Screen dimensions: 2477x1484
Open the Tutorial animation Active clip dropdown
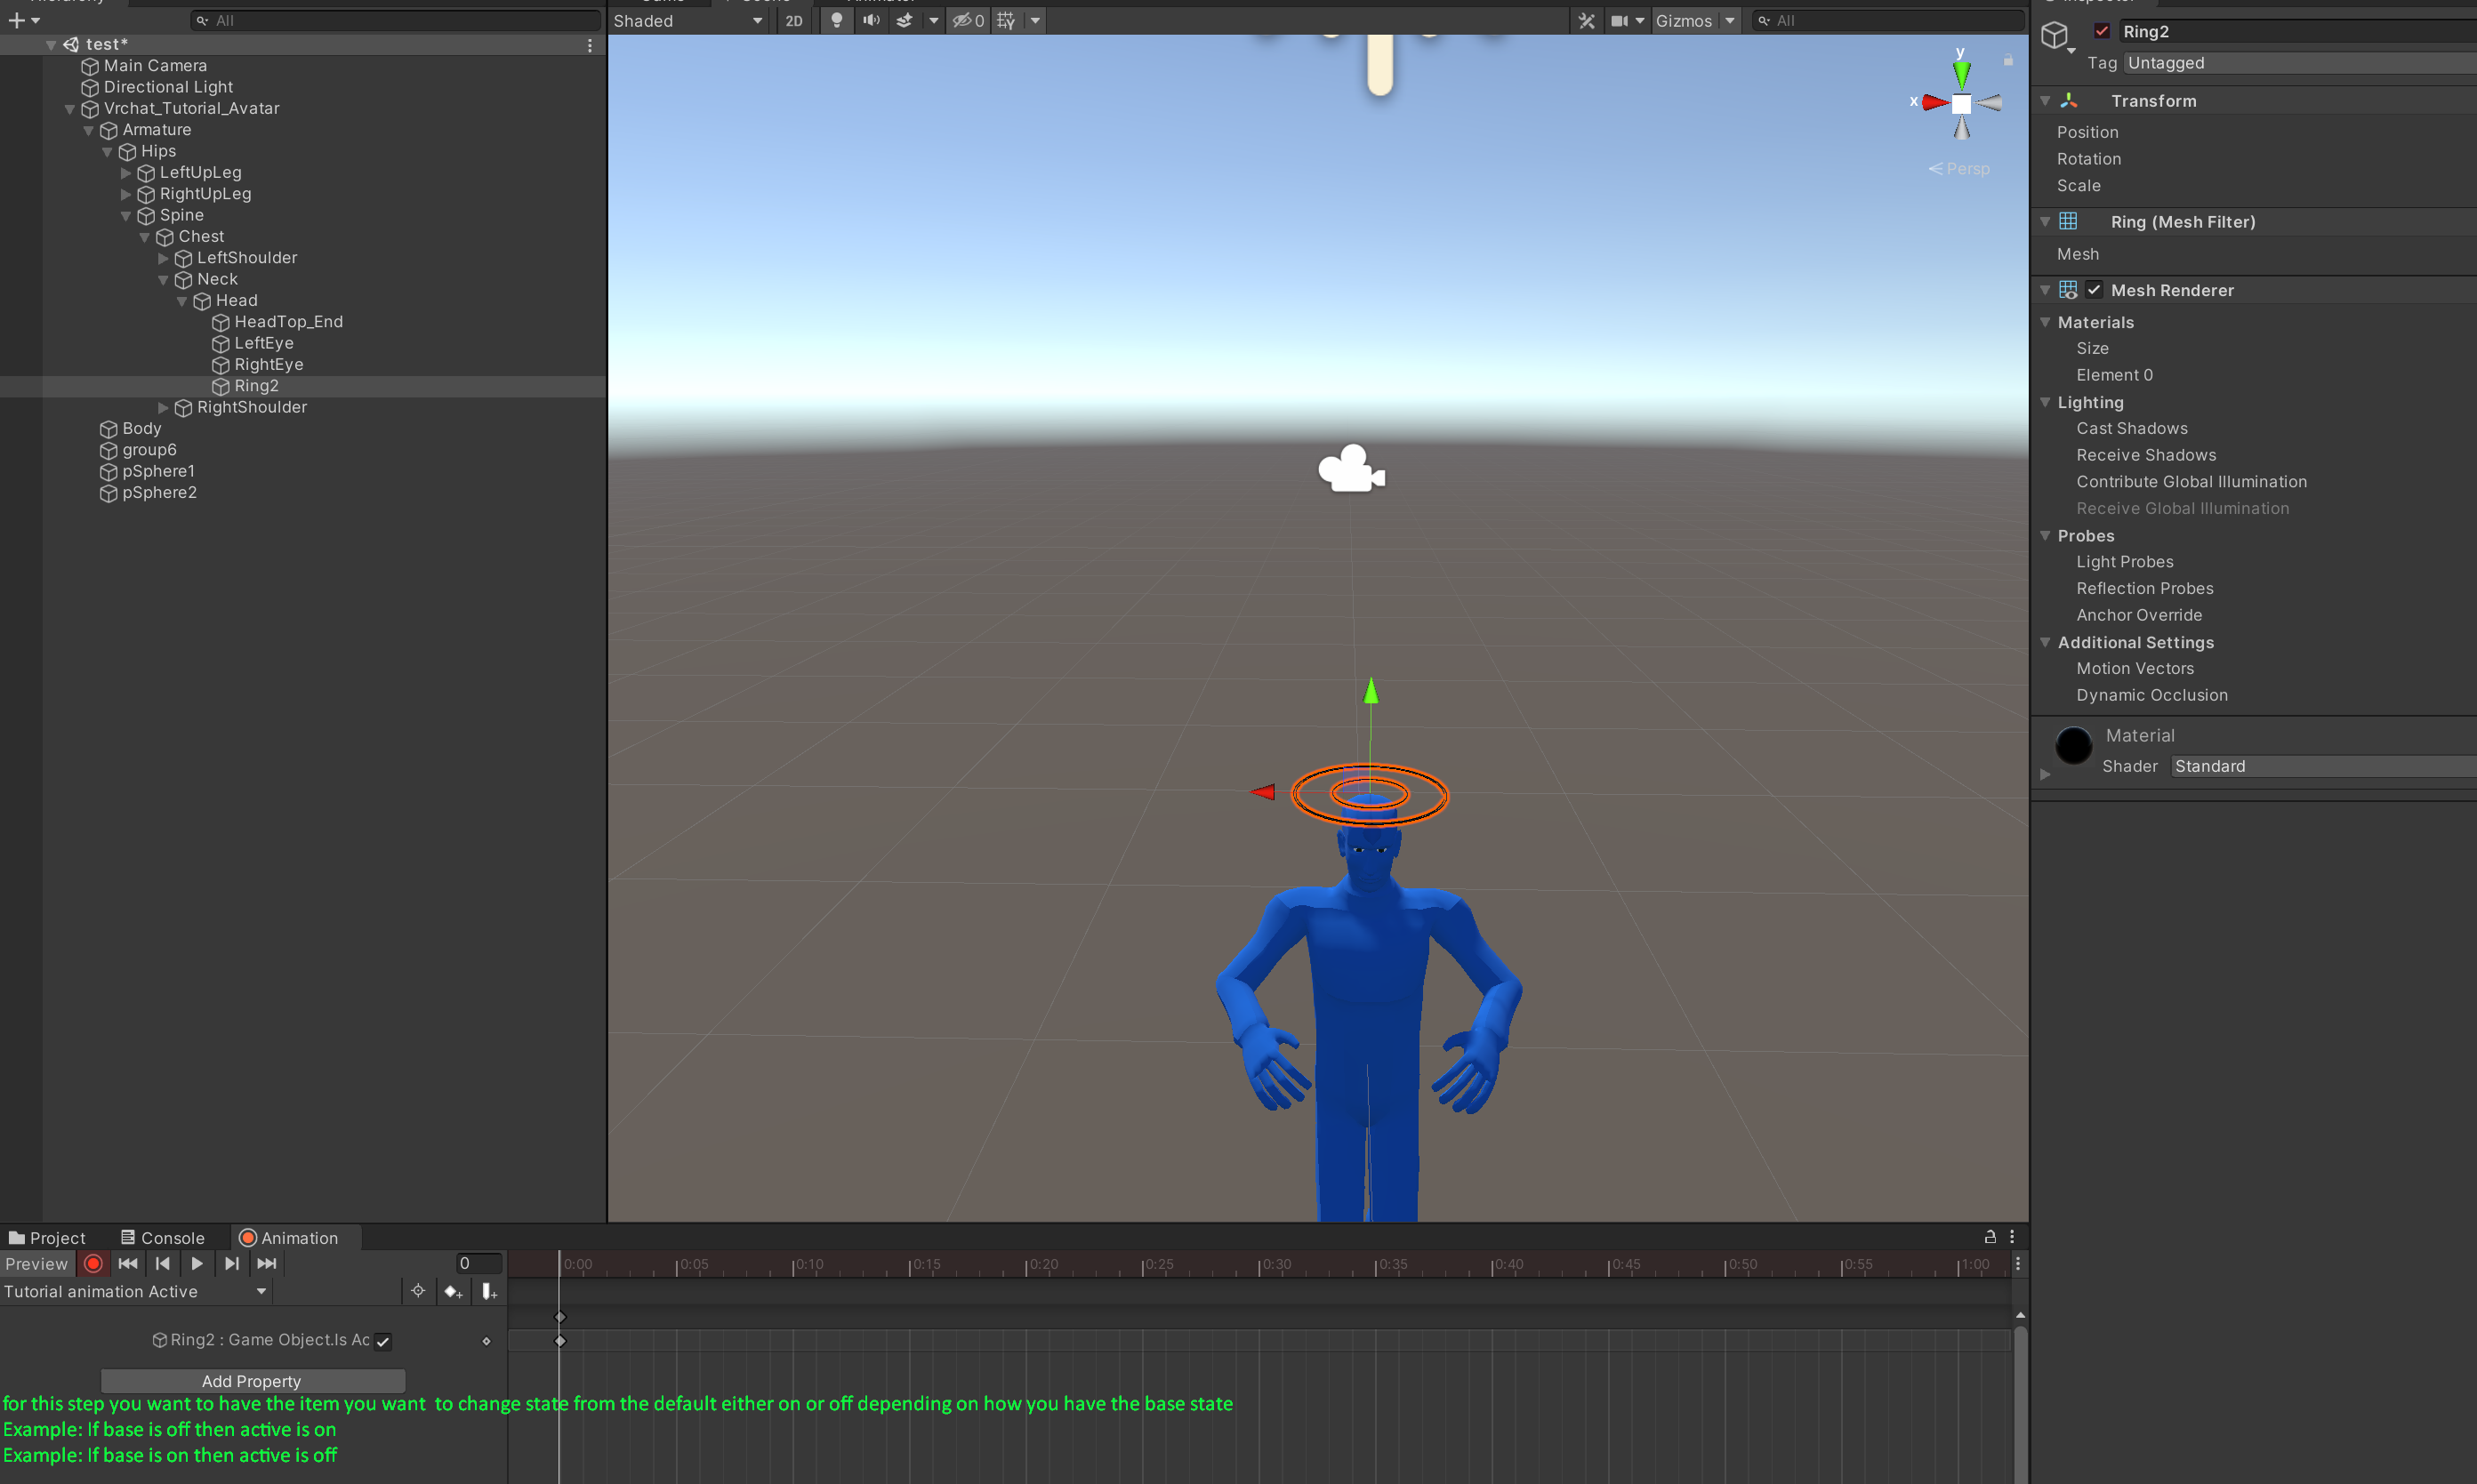[135, 1291]
